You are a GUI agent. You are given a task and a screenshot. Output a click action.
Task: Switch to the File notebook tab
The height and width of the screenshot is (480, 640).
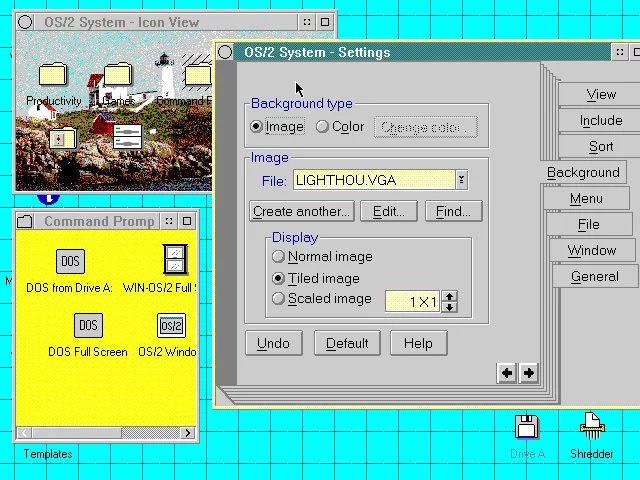[x=589, y=224]
